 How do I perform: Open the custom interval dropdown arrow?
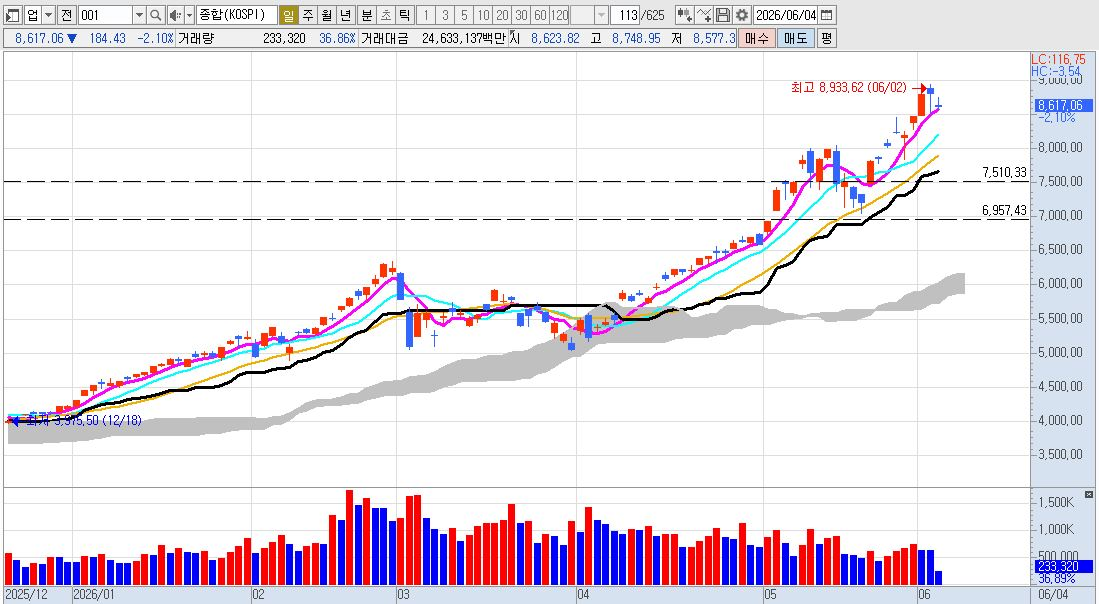click(x=601, y=15)
